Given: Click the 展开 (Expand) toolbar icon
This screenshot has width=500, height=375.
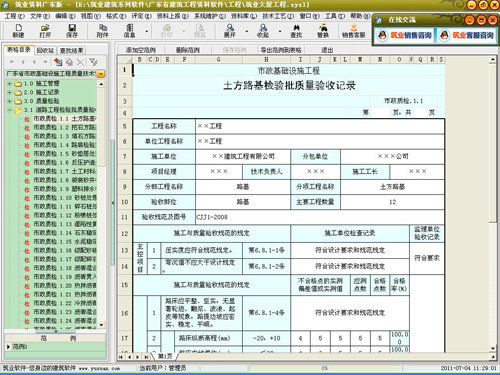Looking at the screenshot, I should pos(230,31).
